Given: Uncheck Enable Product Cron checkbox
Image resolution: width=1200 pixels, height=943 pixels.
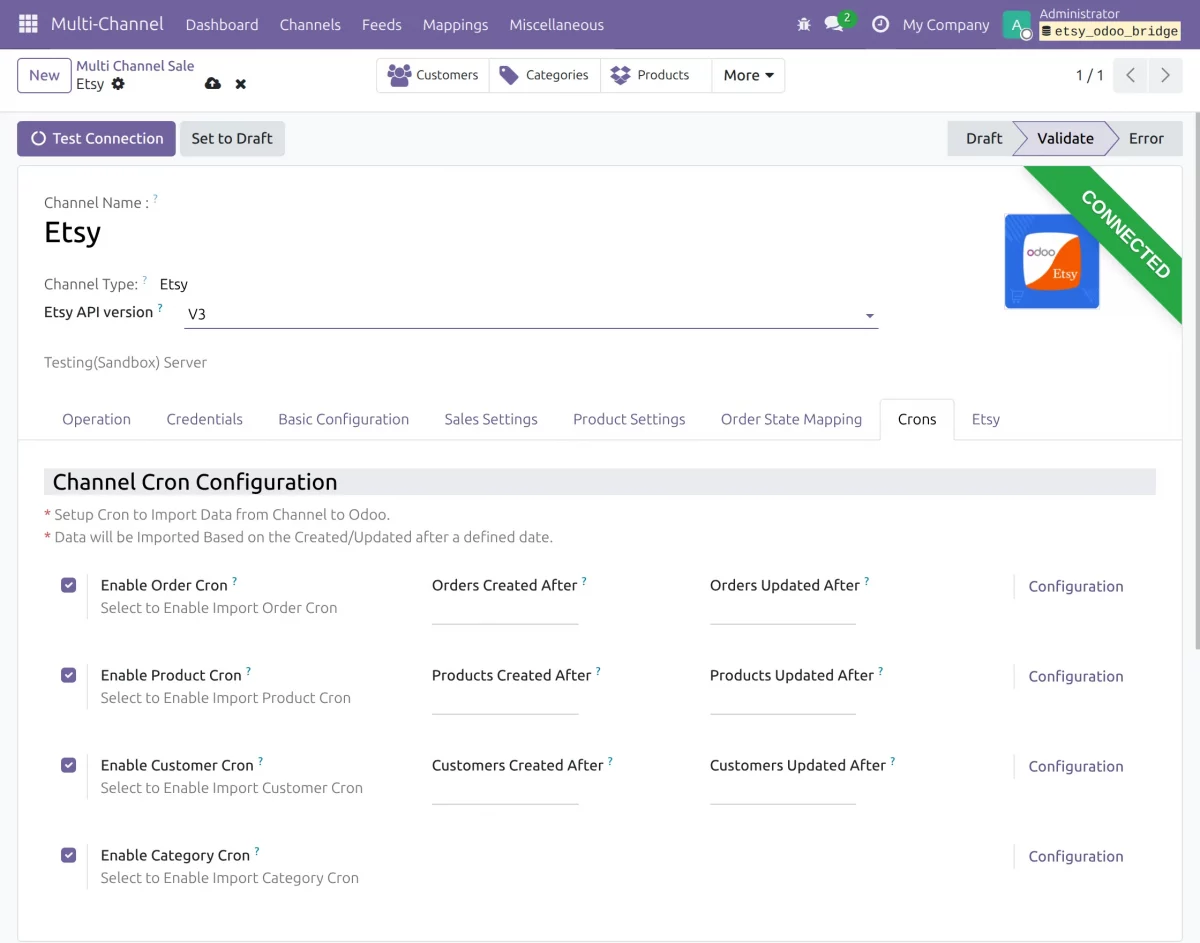Looking at the screenshot, I should pos(68,675).
